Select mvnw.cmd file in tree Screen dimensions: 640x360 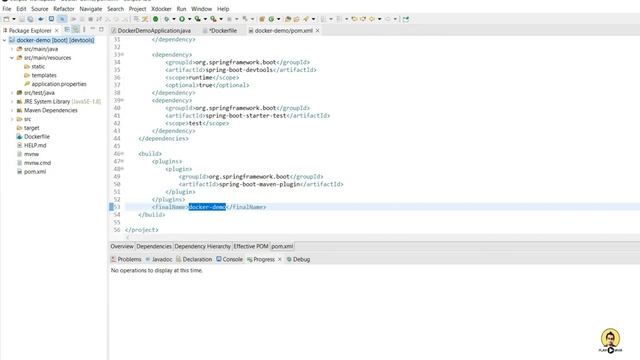34,163
